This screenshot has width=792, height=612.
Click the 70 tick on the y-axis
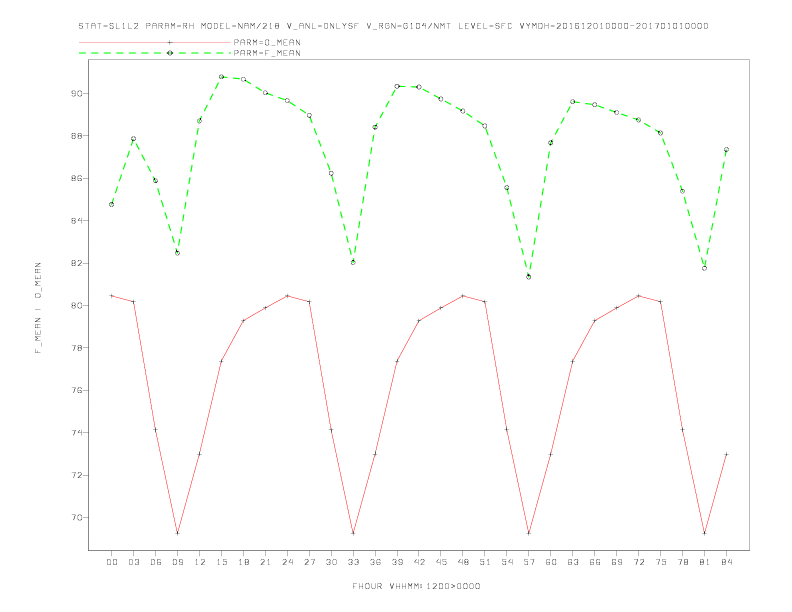77,518
